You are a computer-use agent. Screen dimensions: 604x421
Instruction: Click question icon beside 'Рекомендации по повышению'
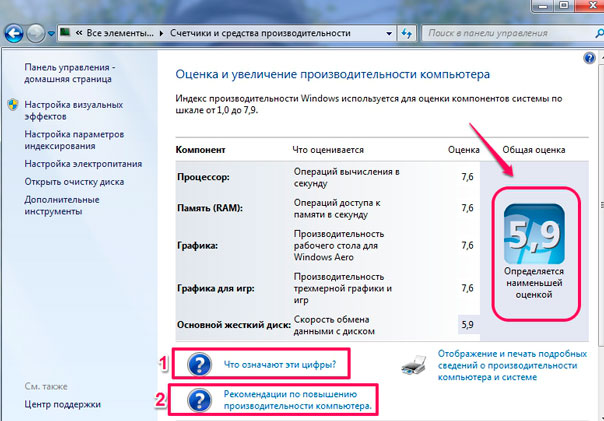tap(199, 400)
